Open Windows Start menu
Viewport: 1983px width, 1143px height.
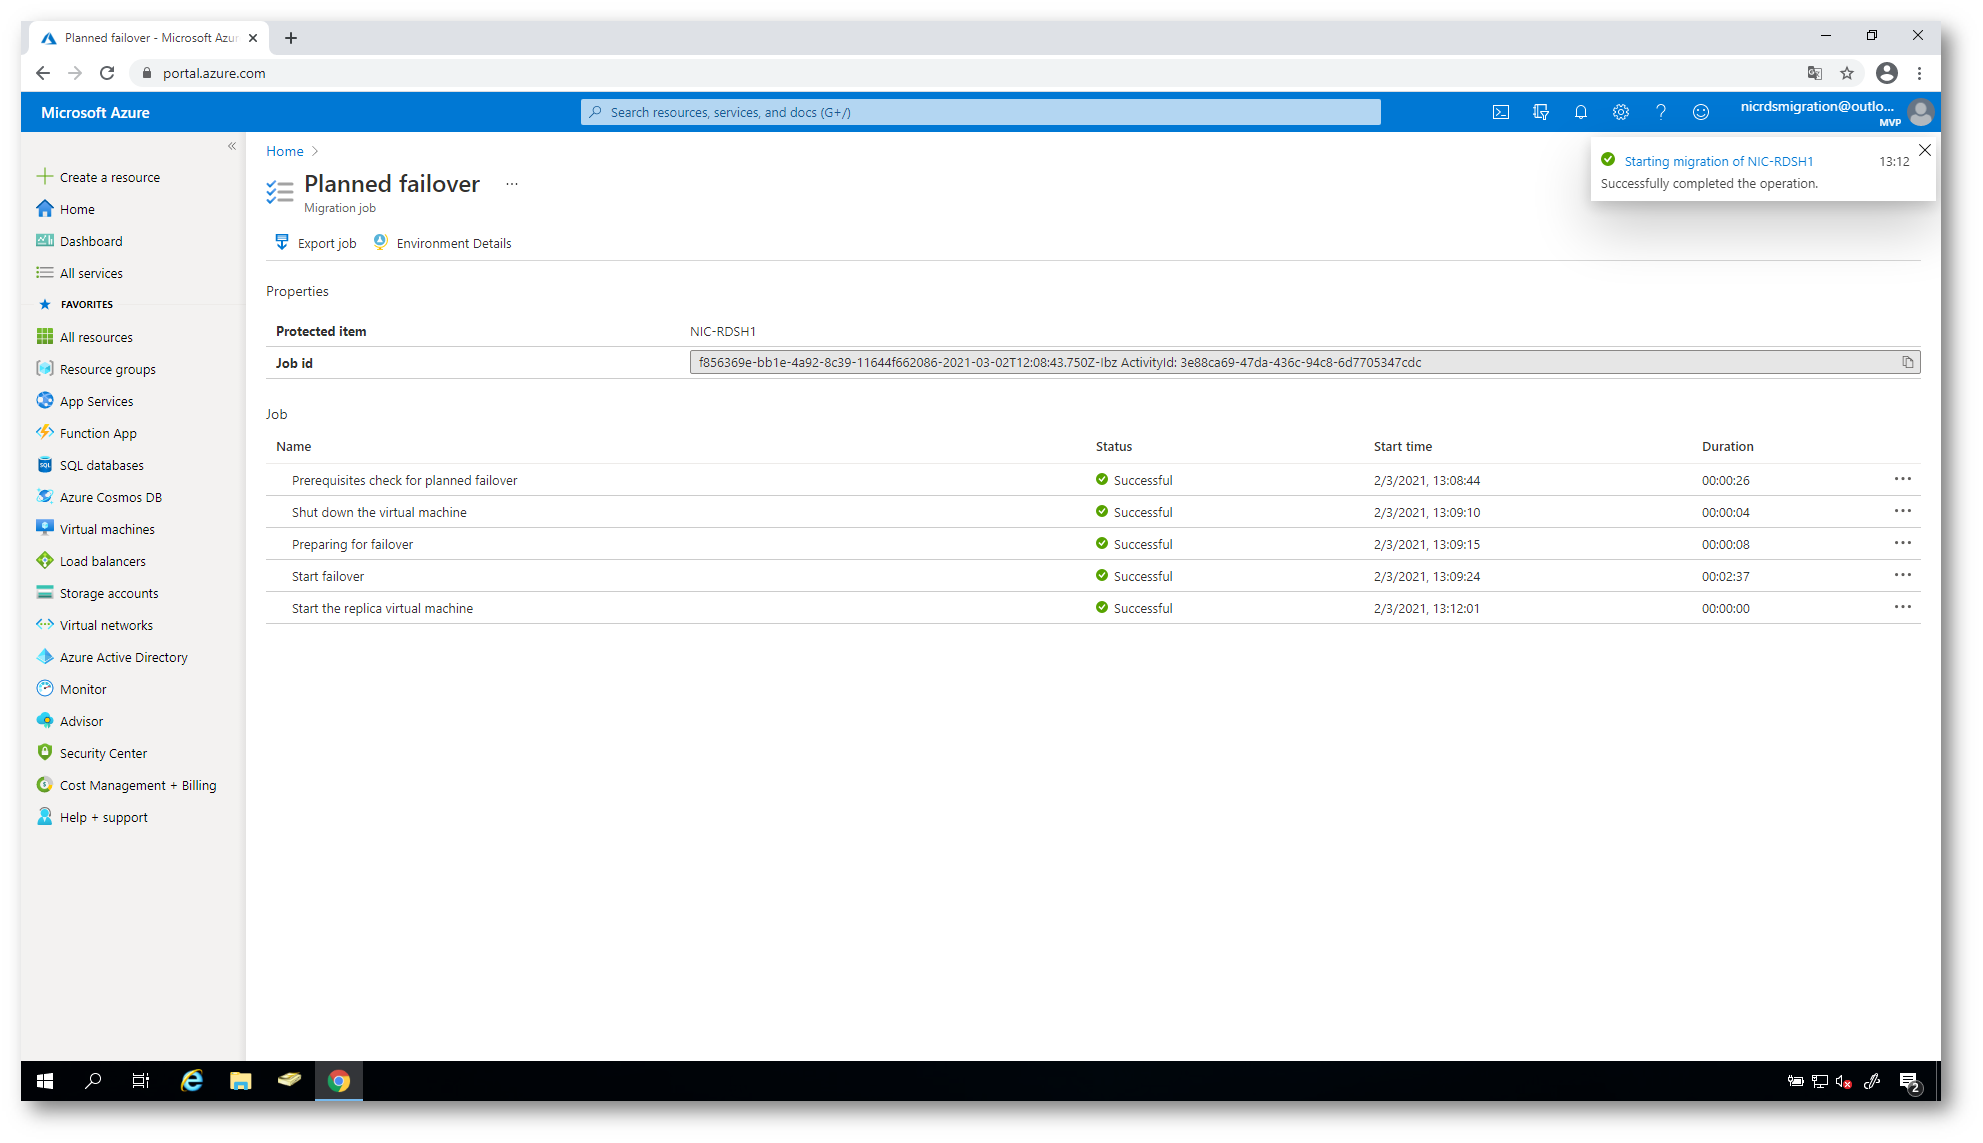[x=45, y=1080]
